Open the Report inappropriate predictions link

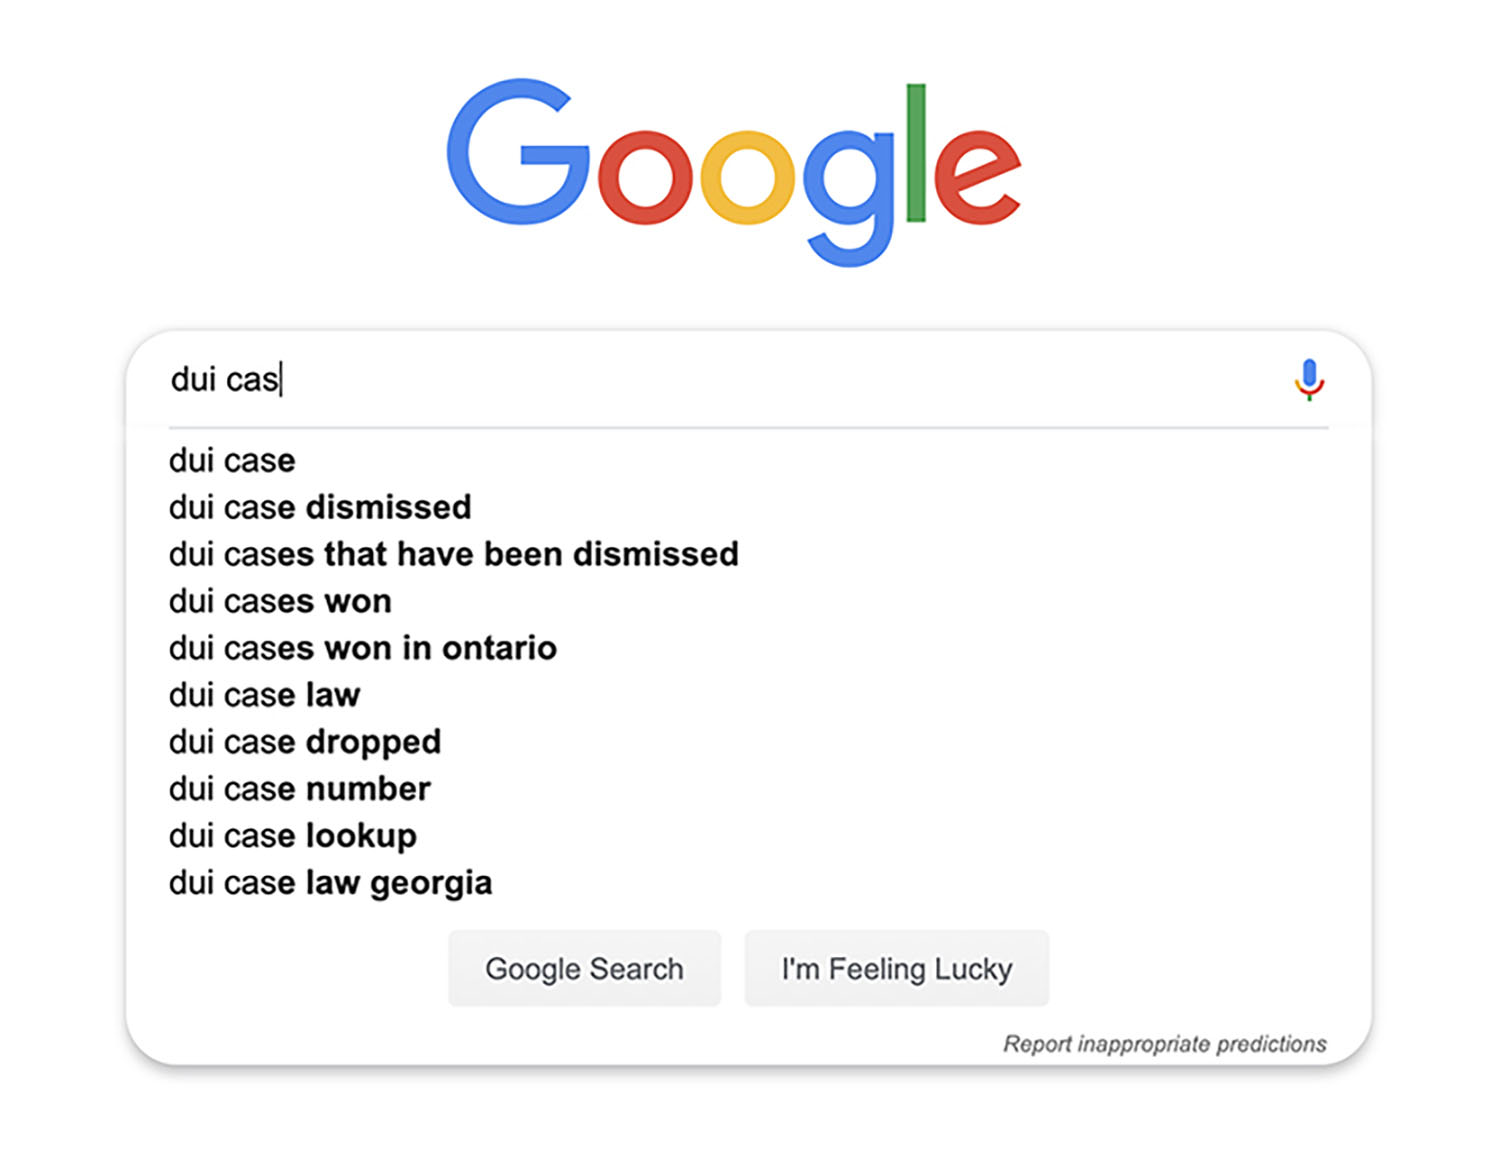click(x=1165, y=1044)
